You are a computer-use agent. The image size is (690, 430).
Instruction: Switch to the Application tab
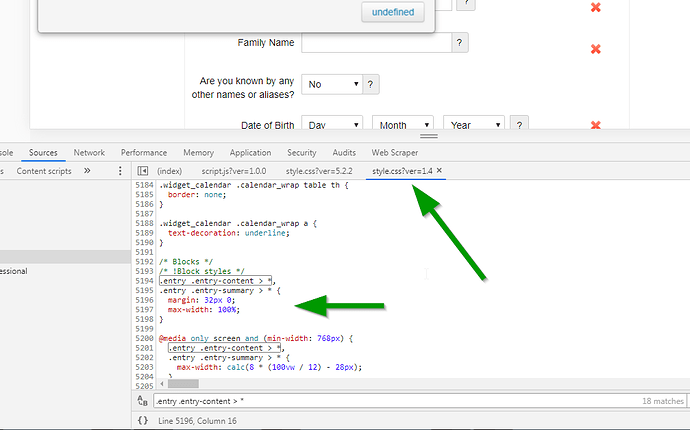coord(250,153)
